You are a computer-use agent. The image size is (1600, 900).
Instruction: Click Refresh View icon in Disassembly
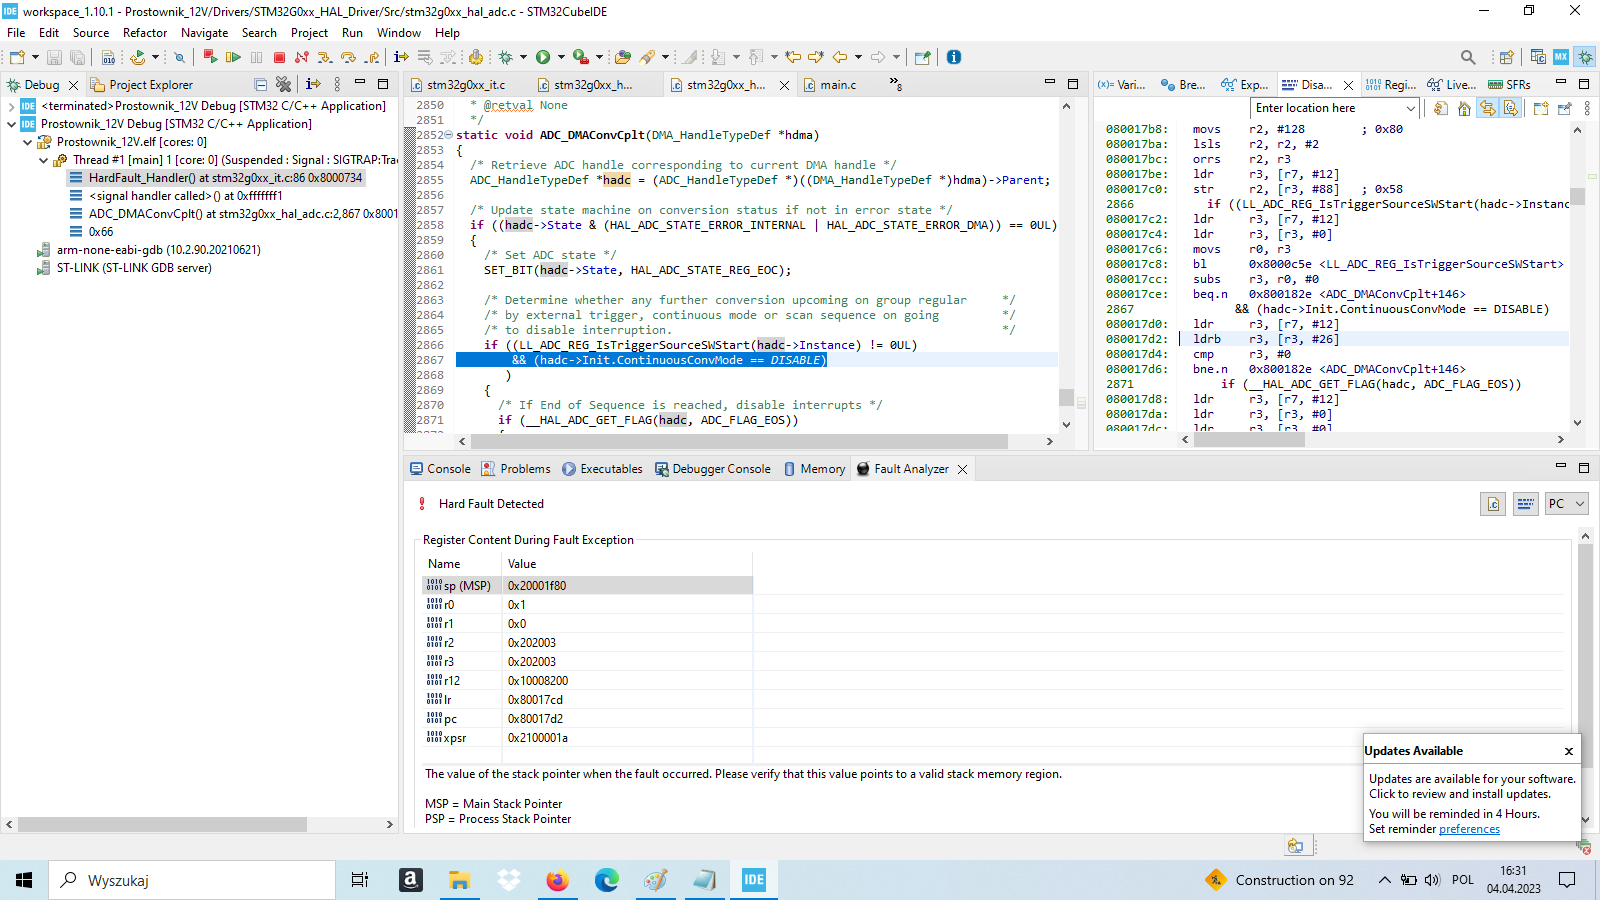(x=1441, y=108)
